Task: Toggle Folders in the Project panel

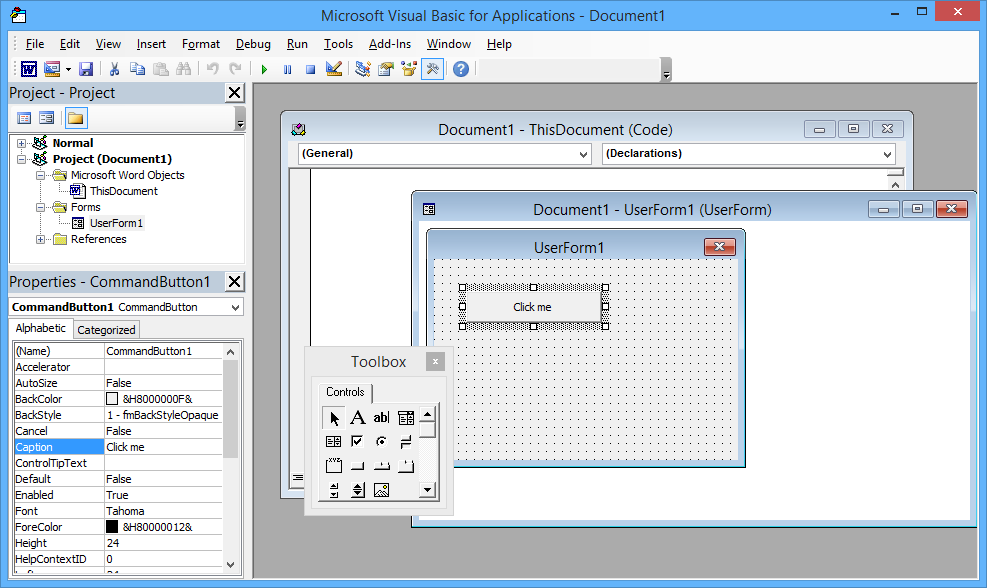Action: [76, 118]
